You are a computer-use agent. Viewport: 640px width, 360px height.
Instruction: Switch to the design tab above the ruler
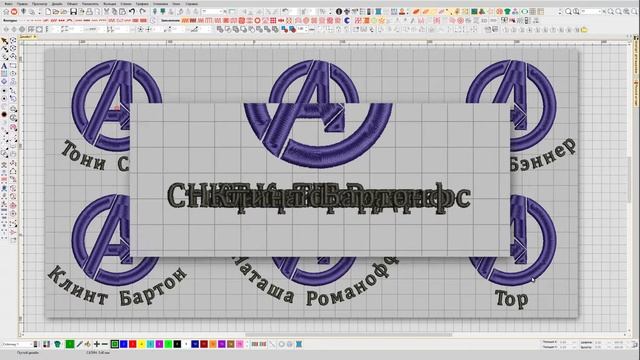(27, 37)
